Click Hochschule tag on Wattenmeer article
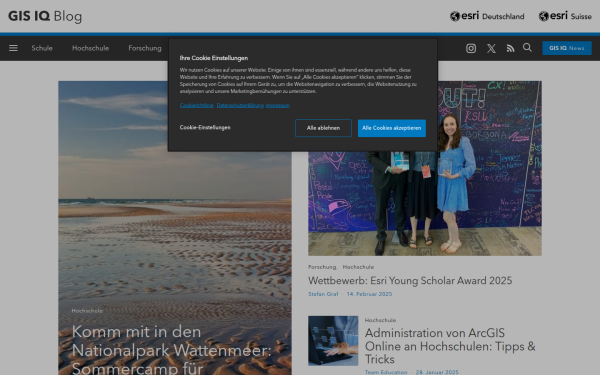The height and width of the screenshot is (375, 600). coord(87,311)
